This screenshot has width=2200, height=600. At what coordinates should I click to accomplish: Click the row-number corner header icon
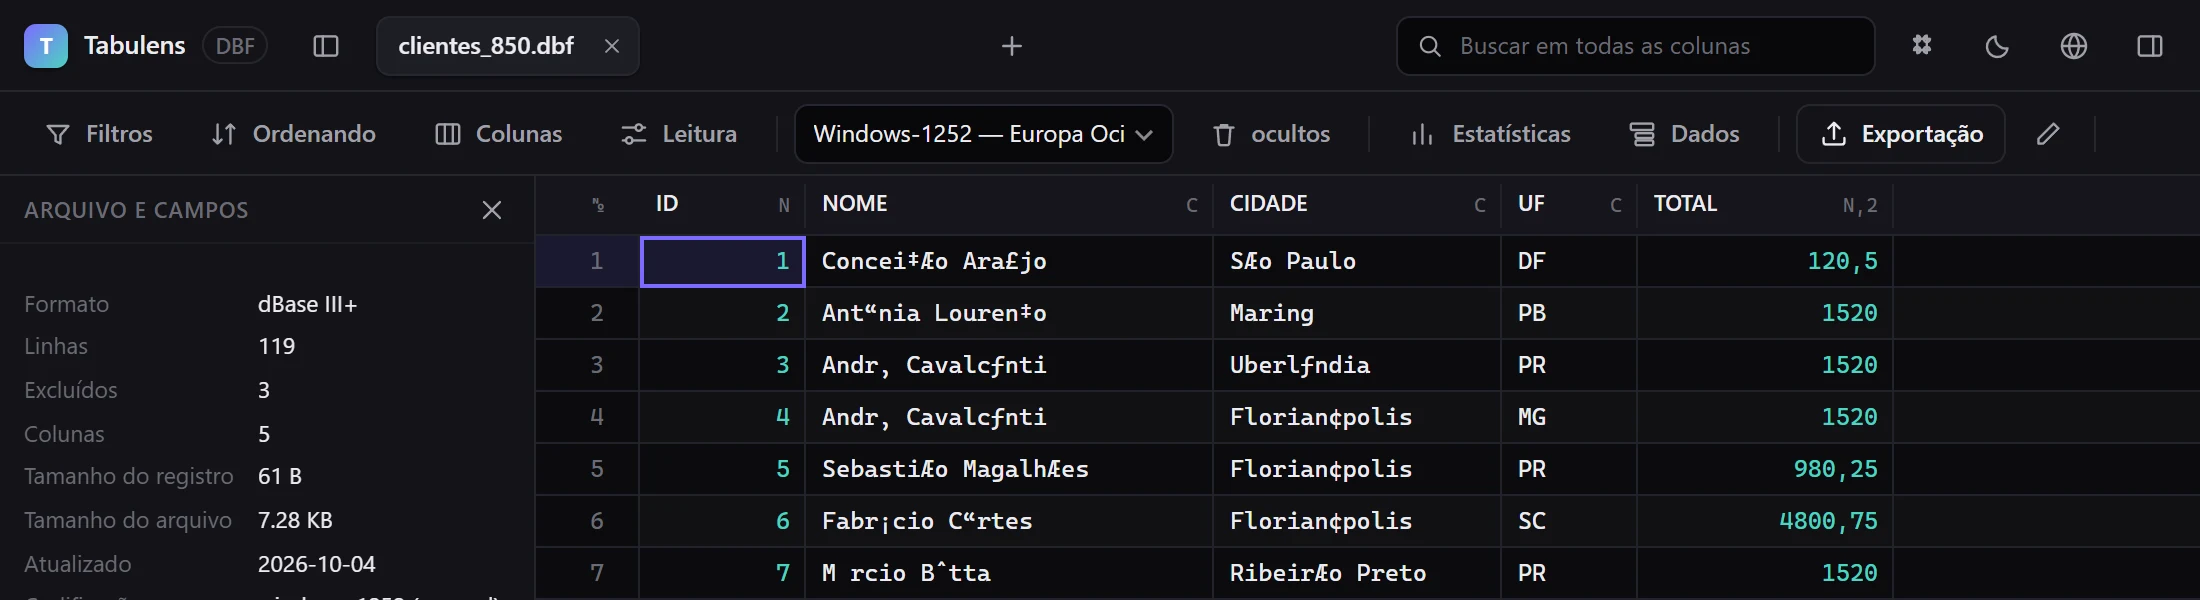coord(598,205)
